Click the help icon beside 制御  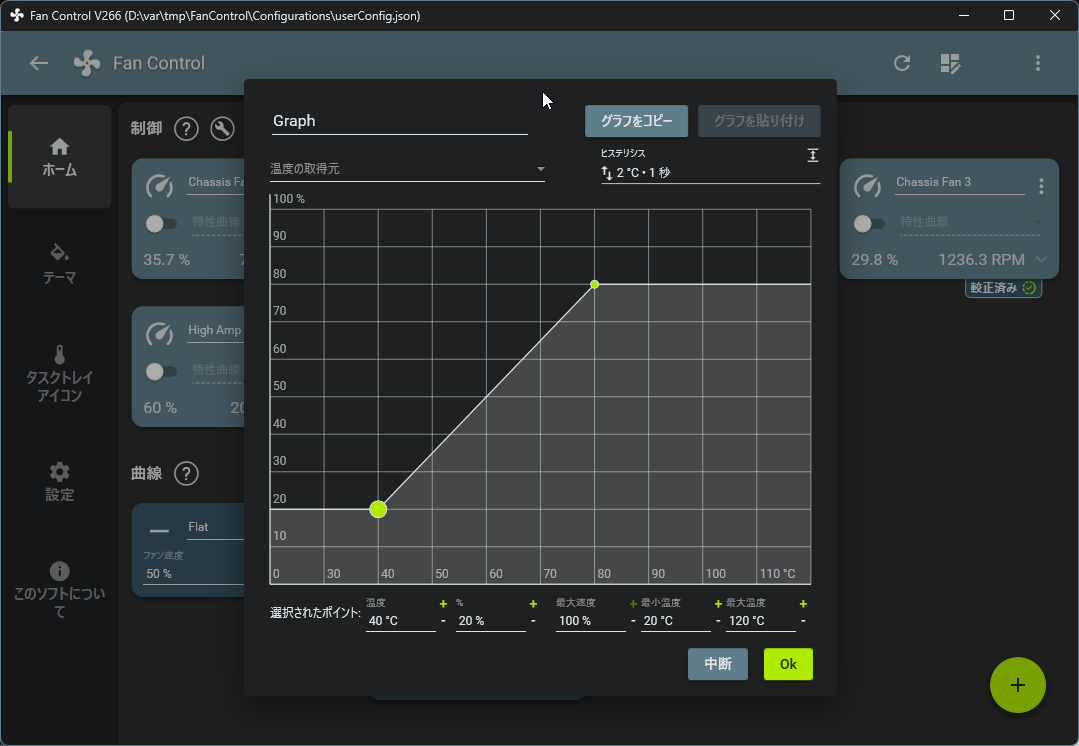tap(186, 129)
